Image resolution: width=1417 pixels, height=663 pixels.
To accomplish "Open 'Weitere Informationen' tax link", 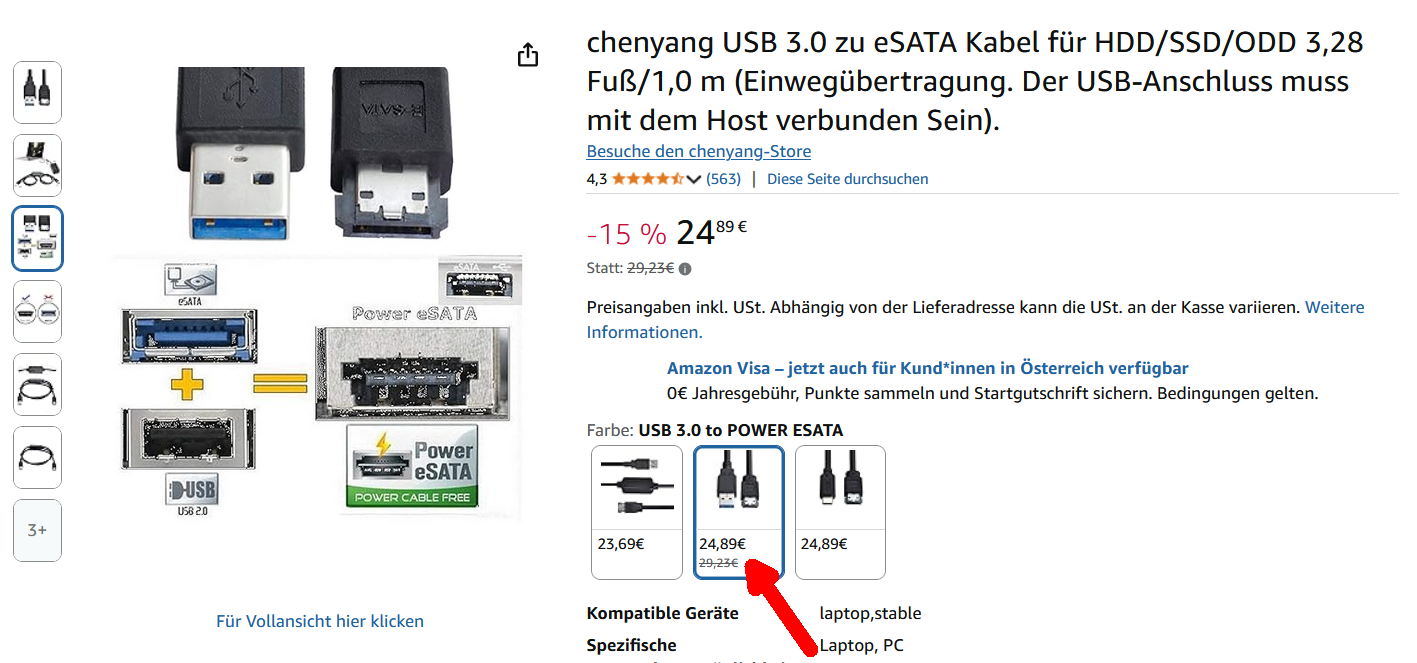I will pos(975,319).
